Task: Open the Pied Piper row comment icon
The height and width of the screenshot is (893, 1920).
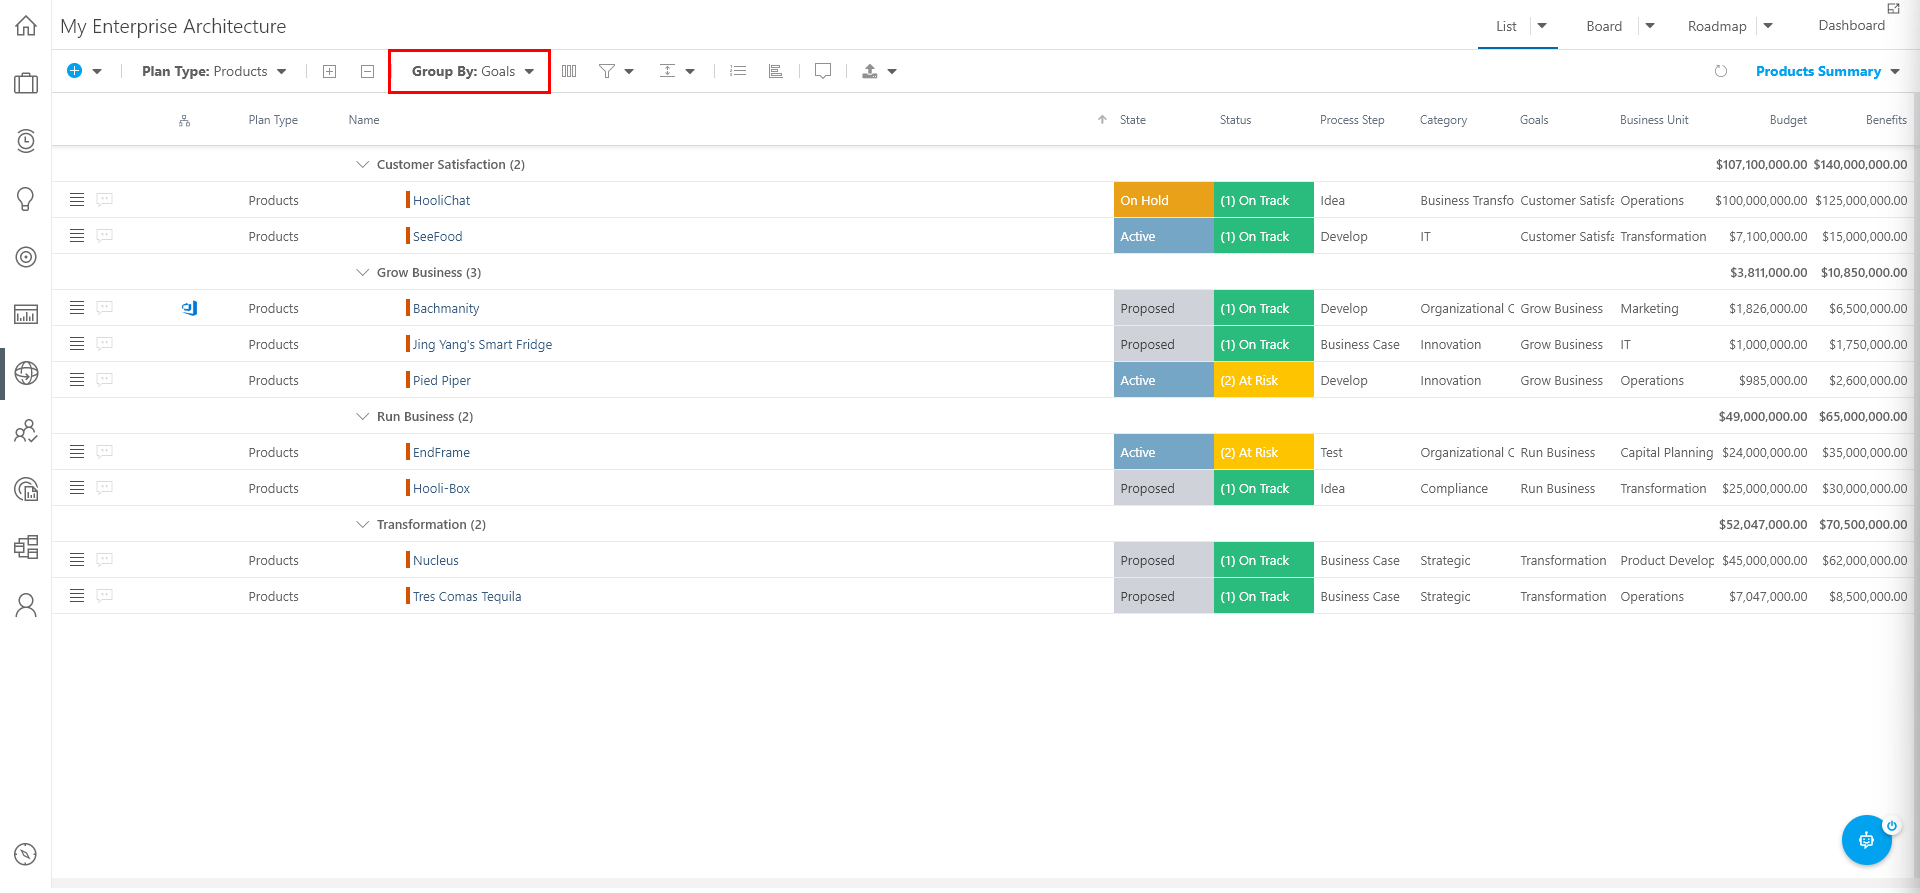Action: (x=105, y=380)
